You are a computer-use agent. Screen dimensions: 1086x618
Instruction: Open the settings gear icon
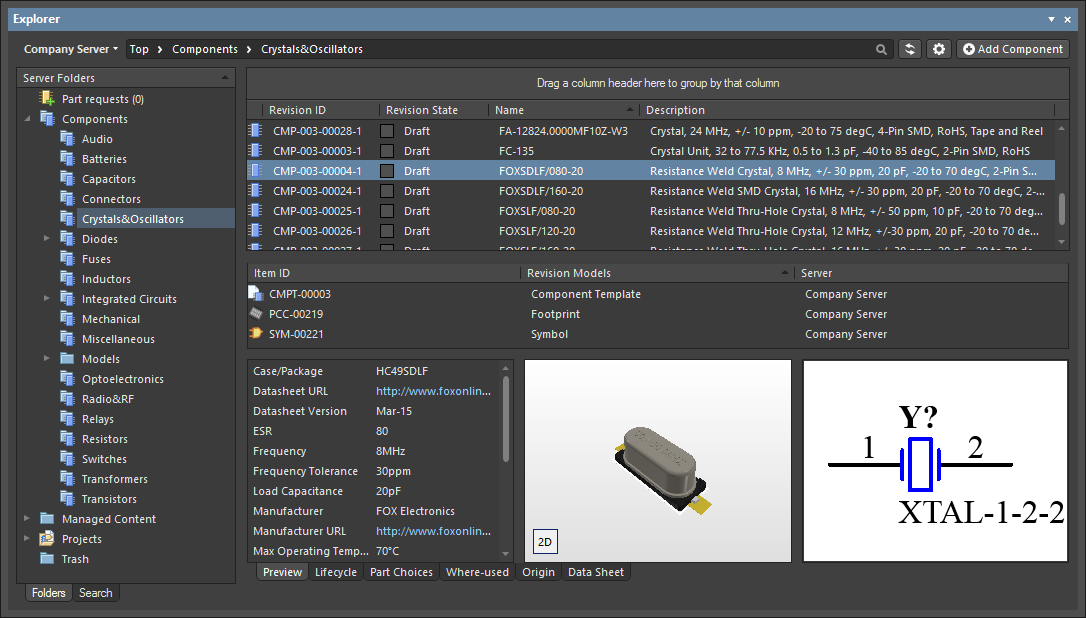938,49
